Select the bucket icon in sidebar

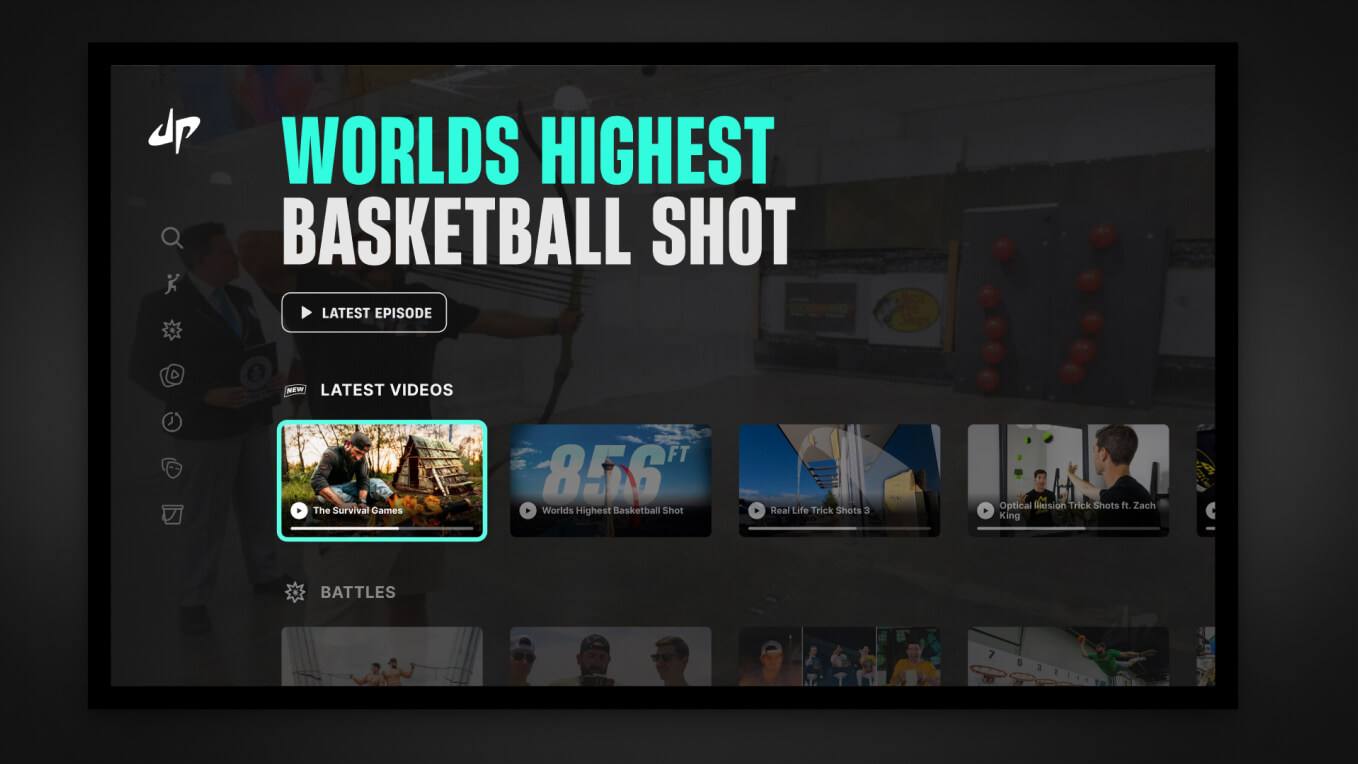click(x=172, y=514)
